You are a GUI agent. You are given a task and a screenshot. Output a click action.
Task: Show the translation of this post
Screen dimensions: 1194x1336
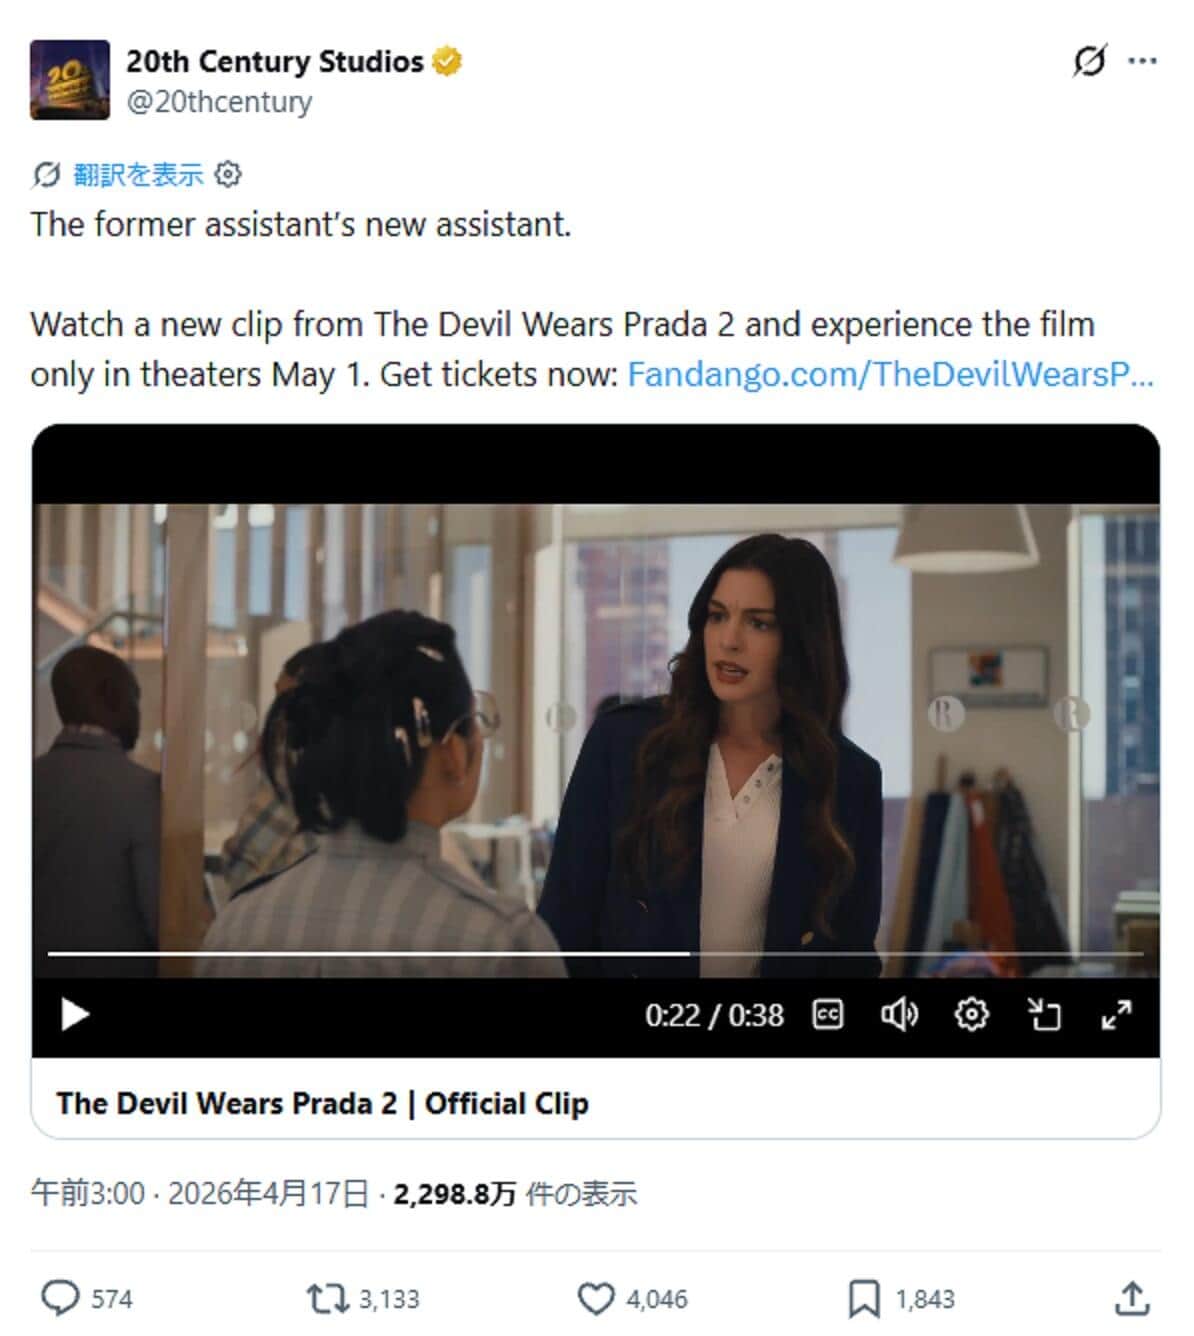139,175
